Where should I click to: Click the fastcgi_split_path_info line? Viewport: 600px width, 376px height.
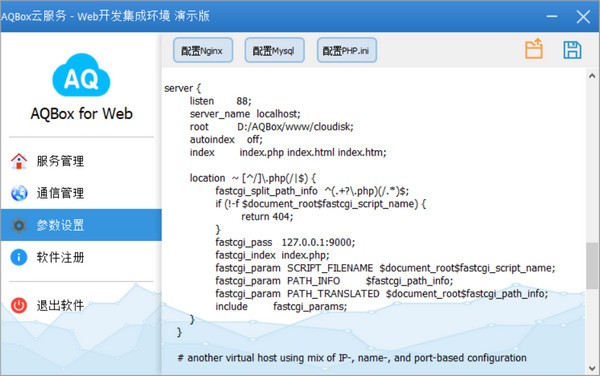click(x=312, y=191)
